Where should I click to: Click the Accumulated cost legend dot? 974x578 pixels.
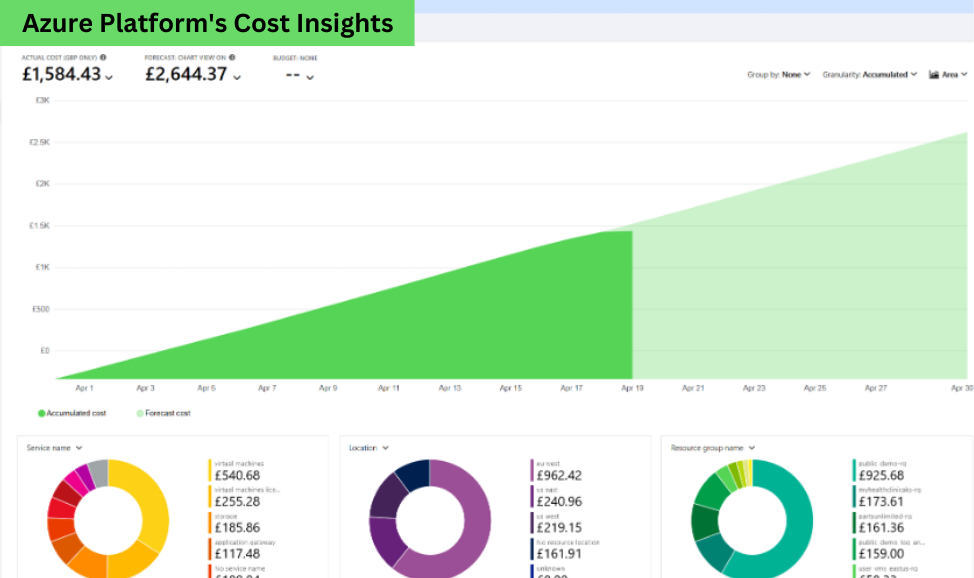(x=41, y=413)
